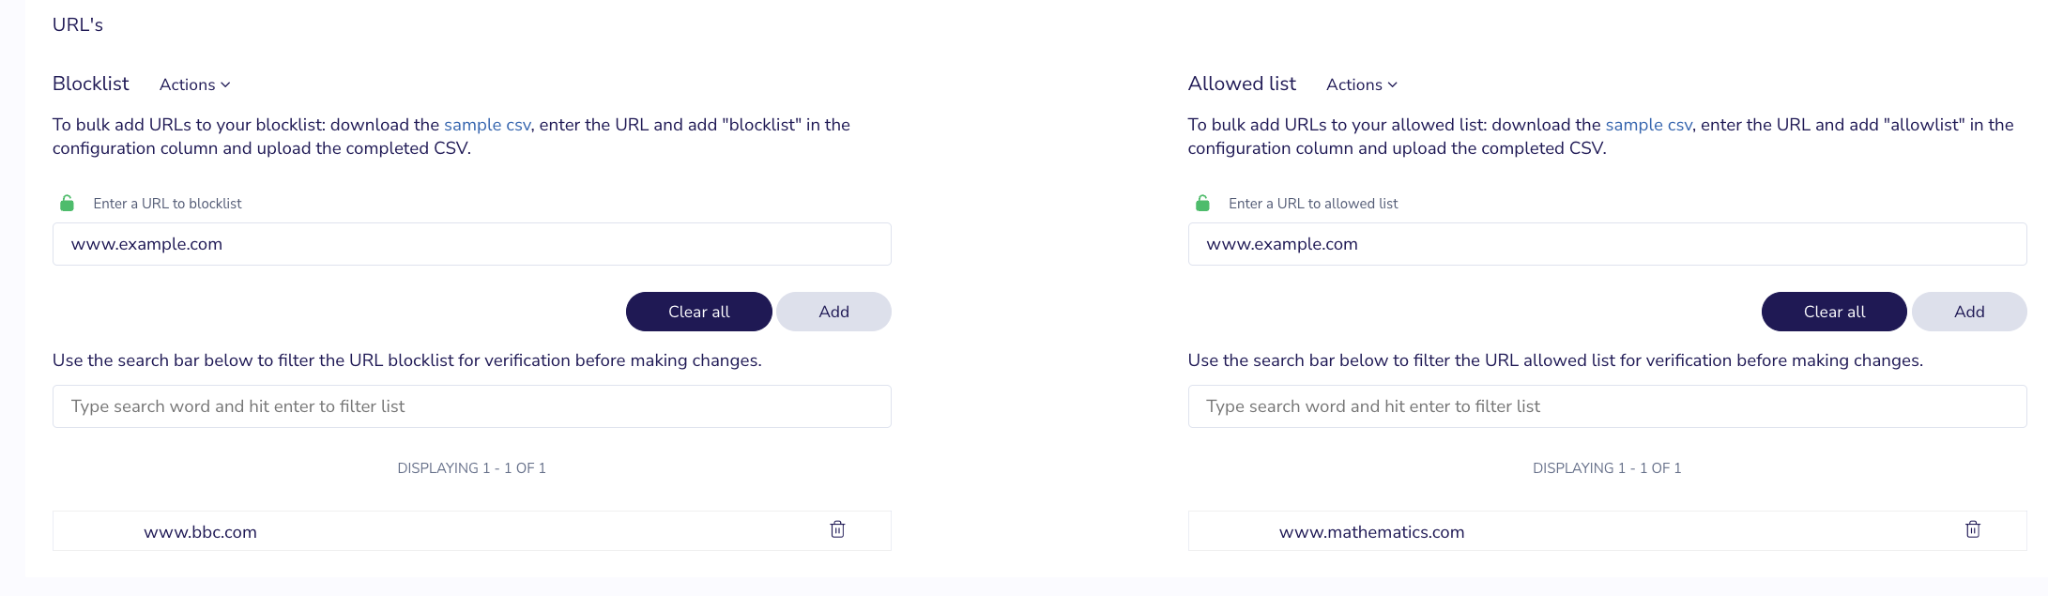Click green lock icon above blocklist URL field
The image size is (2048, 596).
[67, 203]
